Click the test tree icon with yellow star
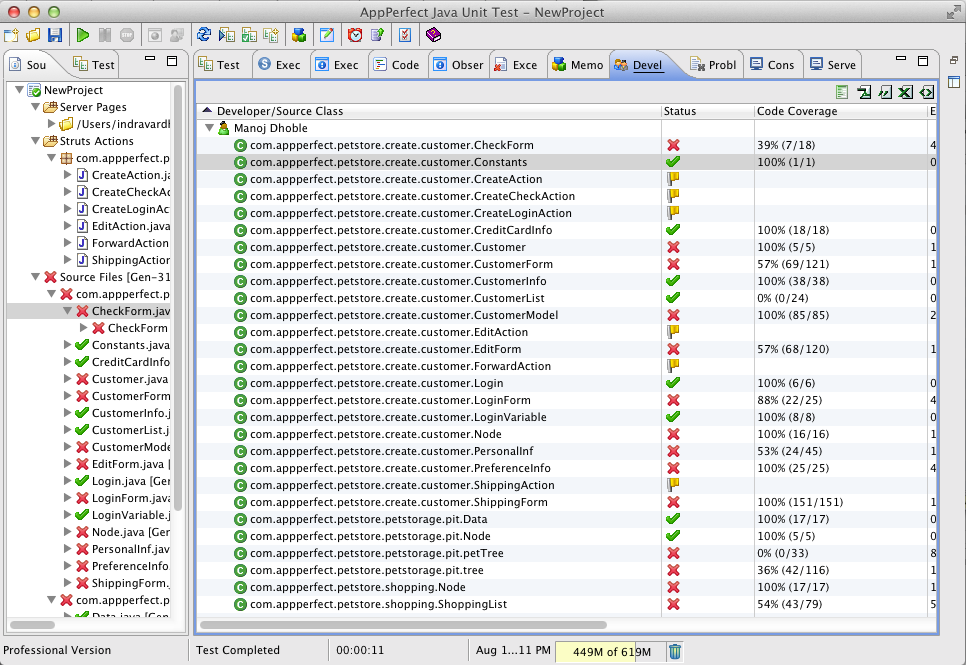This screenshot has height=665, width=966. point(271,35)
